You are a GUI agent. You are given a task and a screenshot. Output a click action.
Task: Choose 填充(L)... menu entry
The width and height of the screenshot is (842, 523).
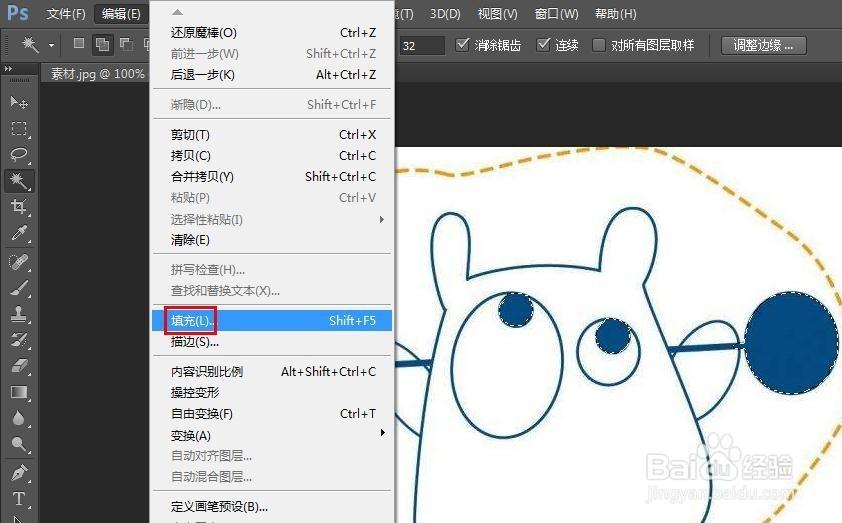tap(272, 321)
